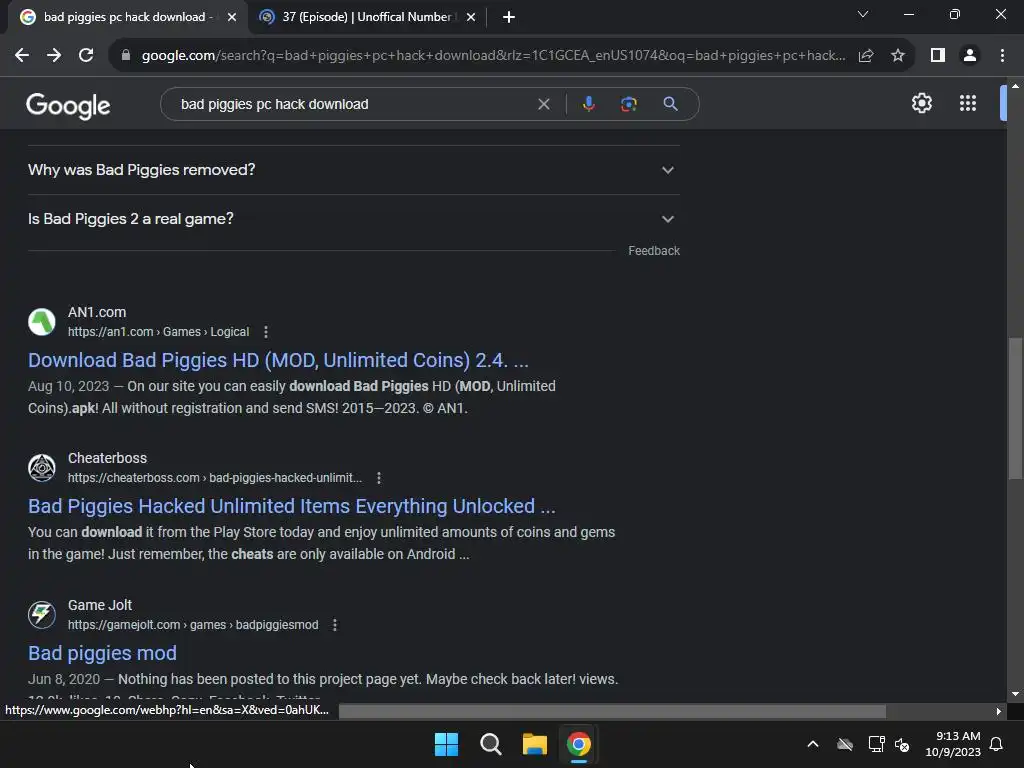
Task: Open a new browser tab
Action: (x=509, y=17)
